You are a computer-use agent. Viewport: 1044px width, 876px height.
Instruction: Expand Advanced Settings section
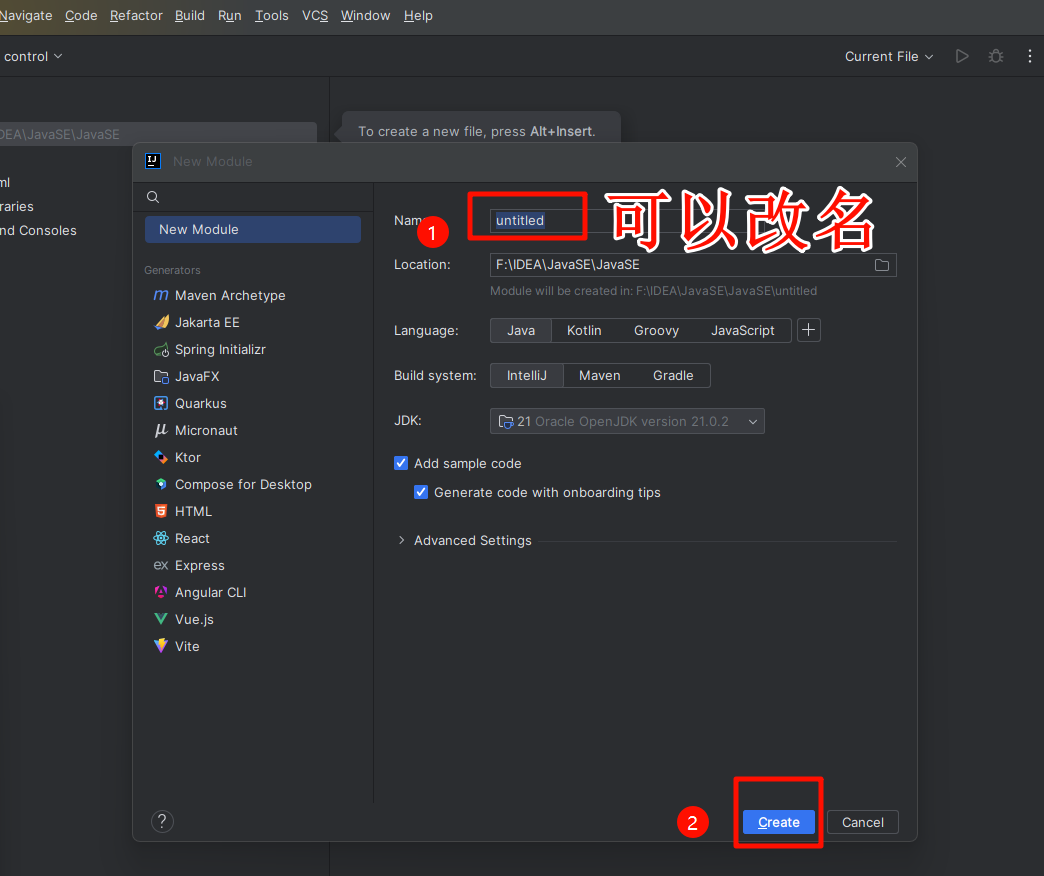point(401,541)
